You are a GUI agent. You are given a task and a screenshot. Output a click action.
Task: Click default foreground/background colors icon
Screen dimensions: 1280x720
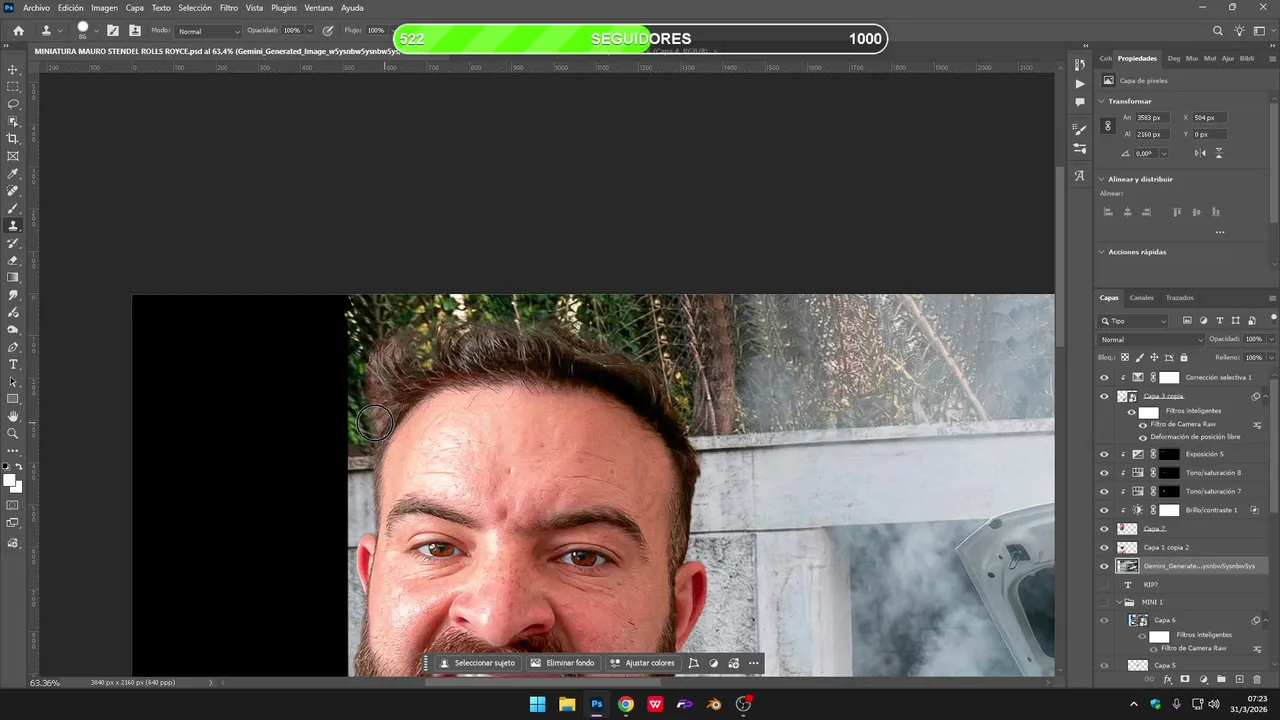tap(6, 467)
